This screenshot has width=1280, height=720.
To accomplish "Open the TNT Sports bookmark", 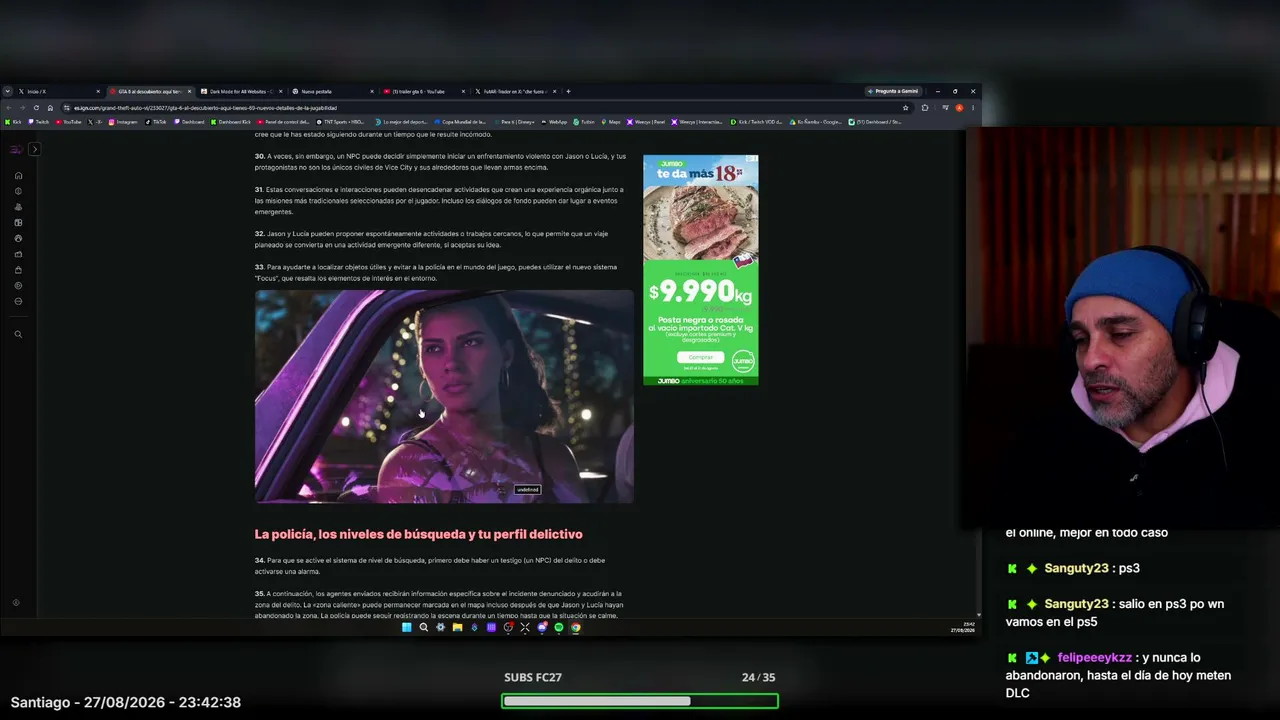I will [x=341, y=122].
